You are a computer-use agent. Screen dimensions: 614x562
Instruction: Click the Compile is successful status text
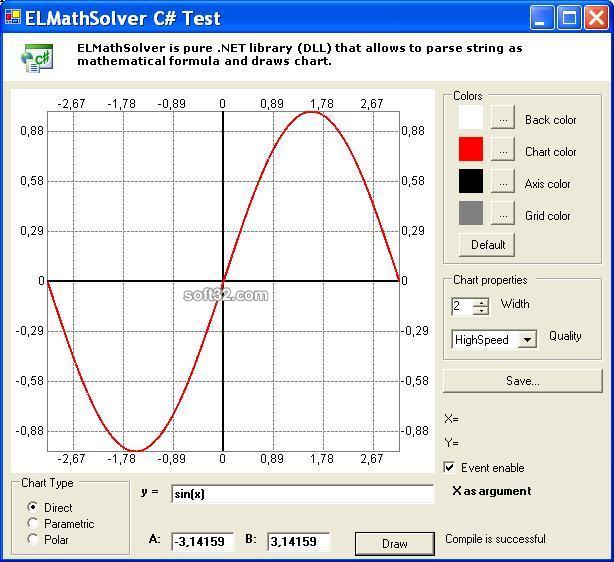(x=495, y=539)
